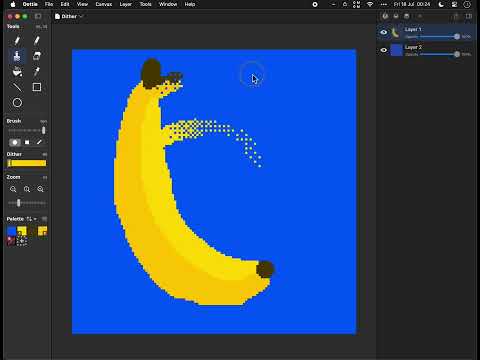This screenshot has width=480, height=360.
Task: Choose the round brush shape
Action: pos(15,142)
